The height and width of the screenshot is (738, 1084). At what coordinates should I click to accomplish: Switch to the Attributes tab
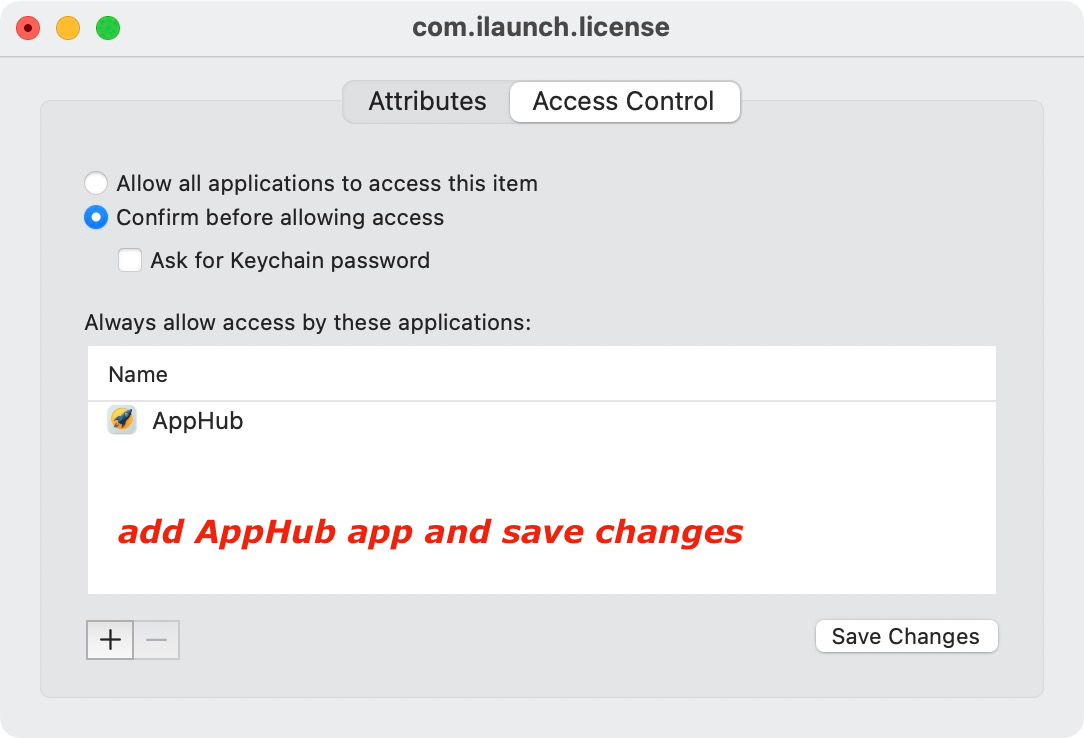(x=427, y=102)
